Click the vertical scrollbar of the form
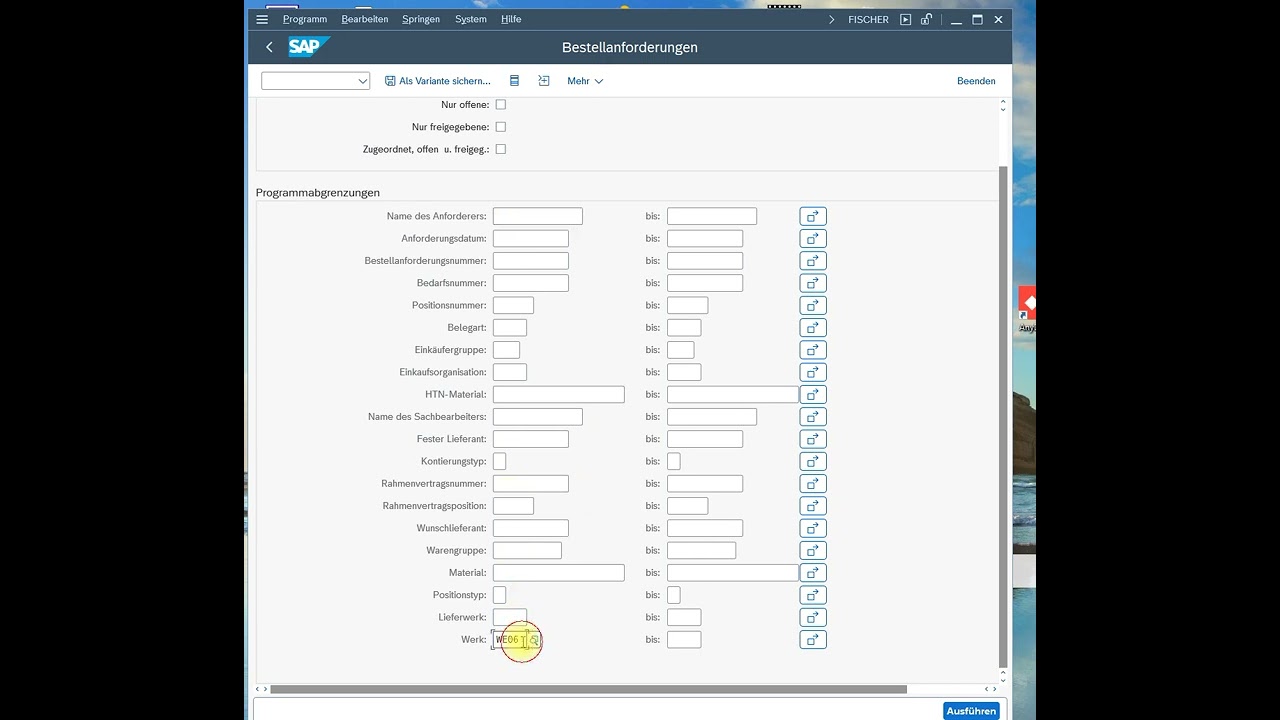Image resolution: width=1280 pixels, height=720 pixels. click(1003, 416)
